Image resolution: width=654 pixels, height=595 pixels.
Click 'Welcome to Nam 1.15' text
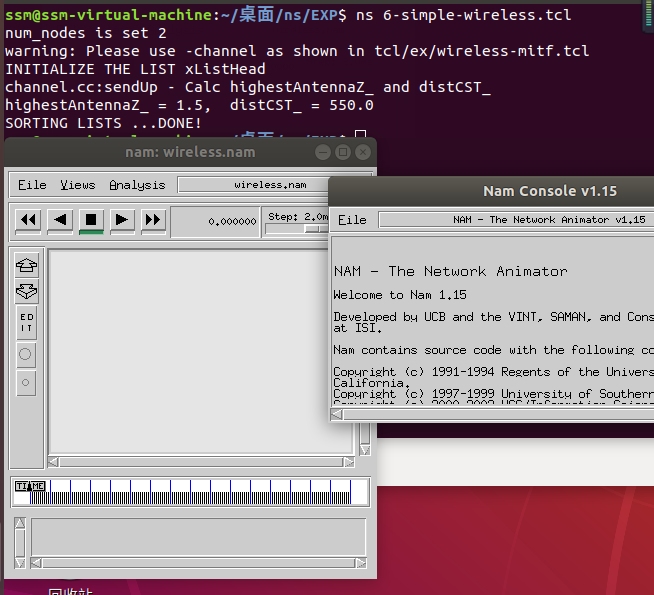400,295
